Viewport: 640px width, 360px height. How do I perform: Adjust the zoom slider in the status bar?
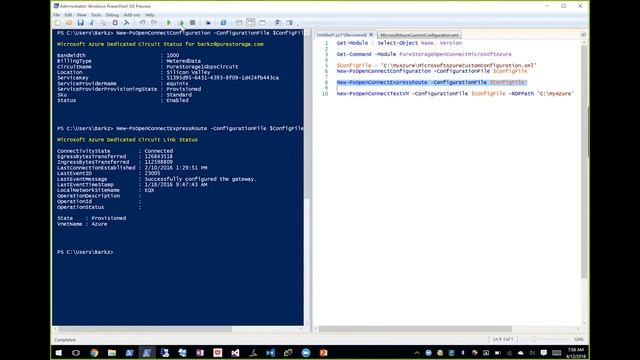click(534, 339)
